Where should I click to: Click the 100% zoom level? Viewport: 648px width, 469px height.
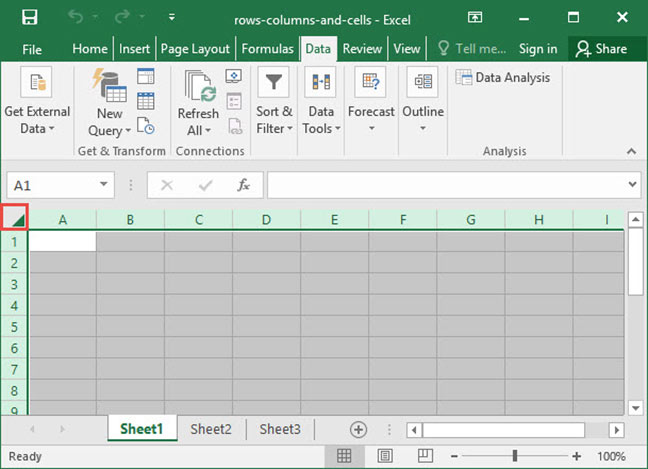point(611,456)
